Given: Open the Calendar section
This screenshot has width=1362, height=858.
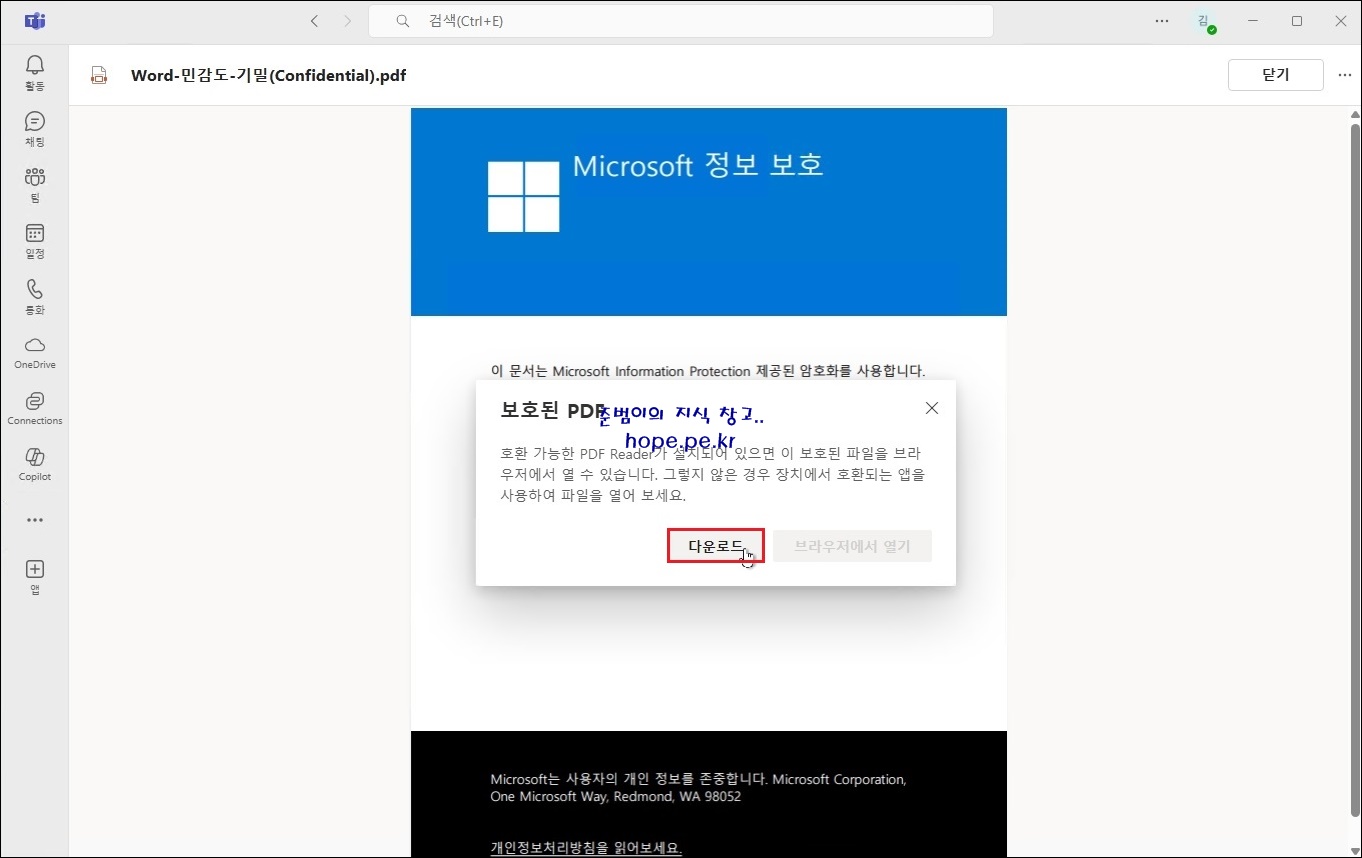Looking at the screenshot, I should click(x=35, y=241).
